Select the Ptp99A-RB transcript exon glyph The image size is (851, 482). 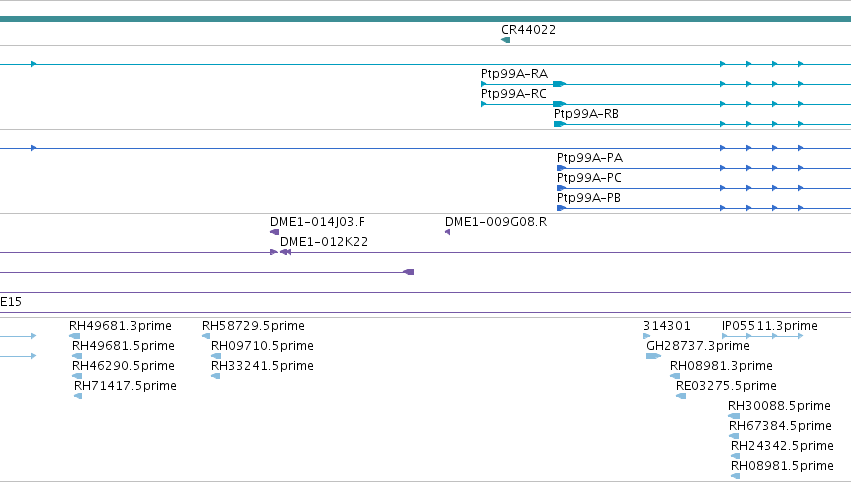pos(560,124)
